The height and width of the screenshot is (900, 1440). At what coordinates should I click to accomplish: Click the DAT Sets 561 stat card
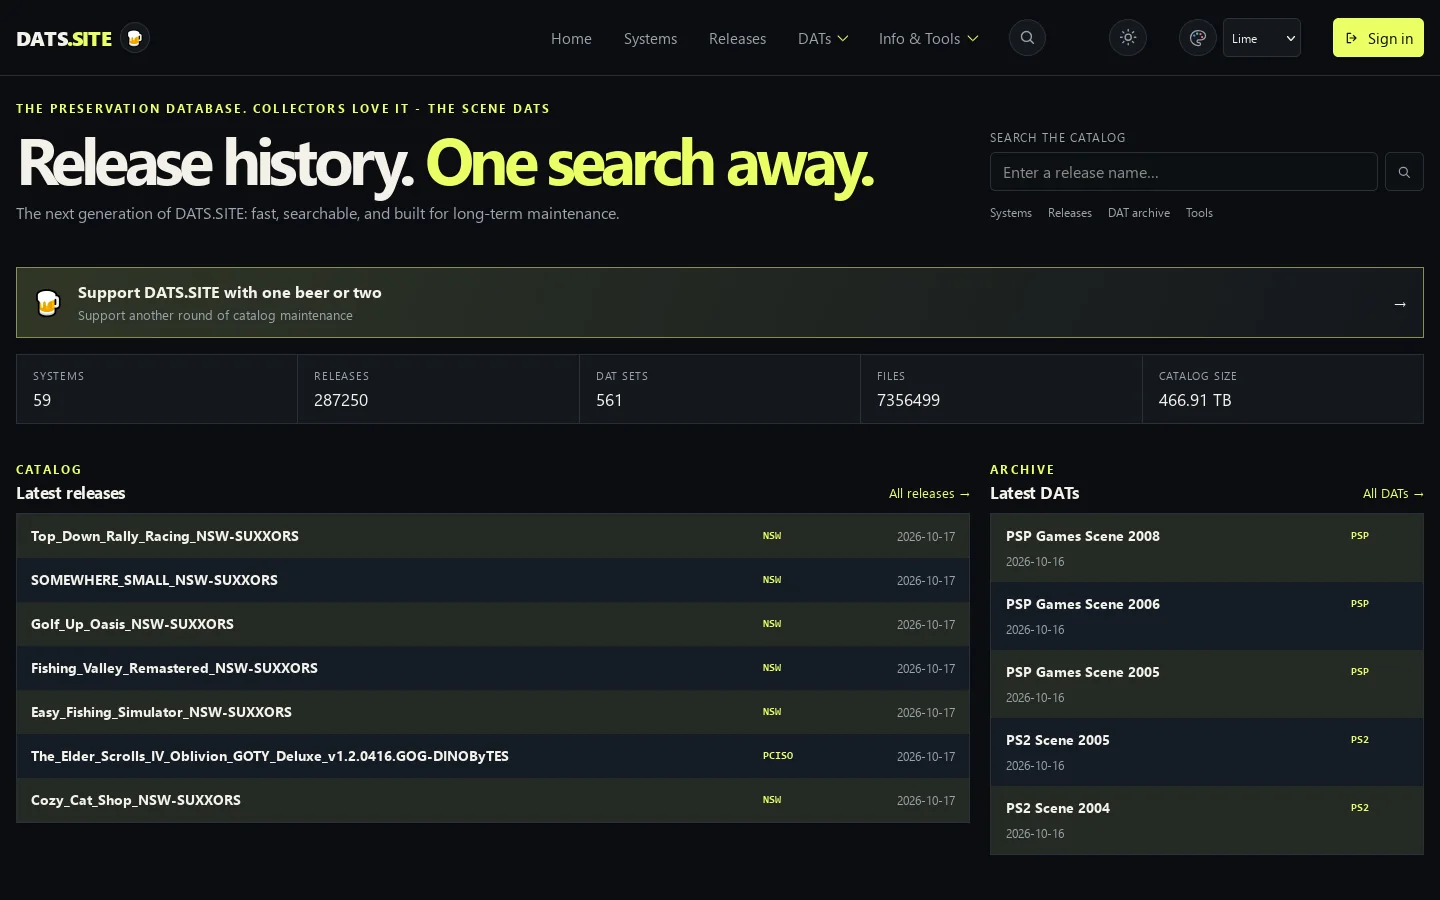pos(720,389)
